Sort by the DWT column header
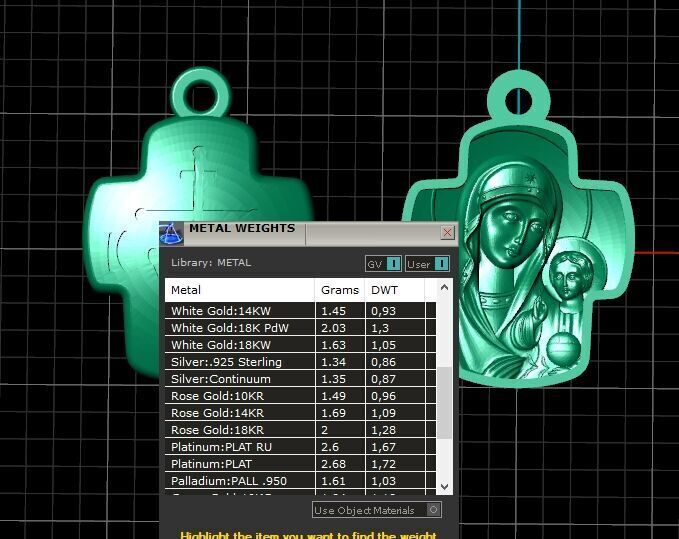Screen dimensions: 679x539 395,290
